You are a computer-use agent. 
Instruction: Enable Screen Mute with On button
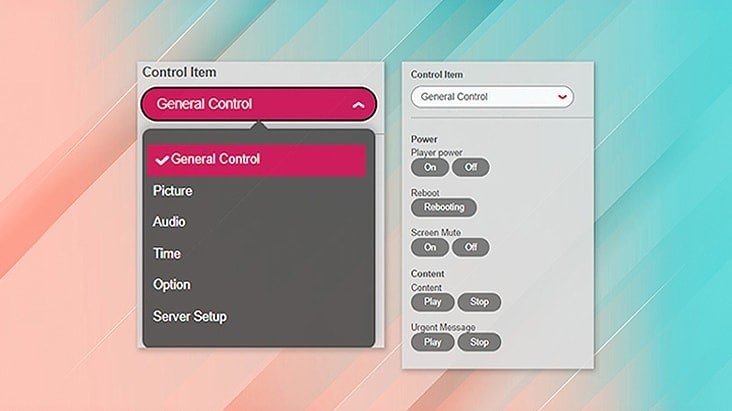pyautogui.click(x=430, y=247)
